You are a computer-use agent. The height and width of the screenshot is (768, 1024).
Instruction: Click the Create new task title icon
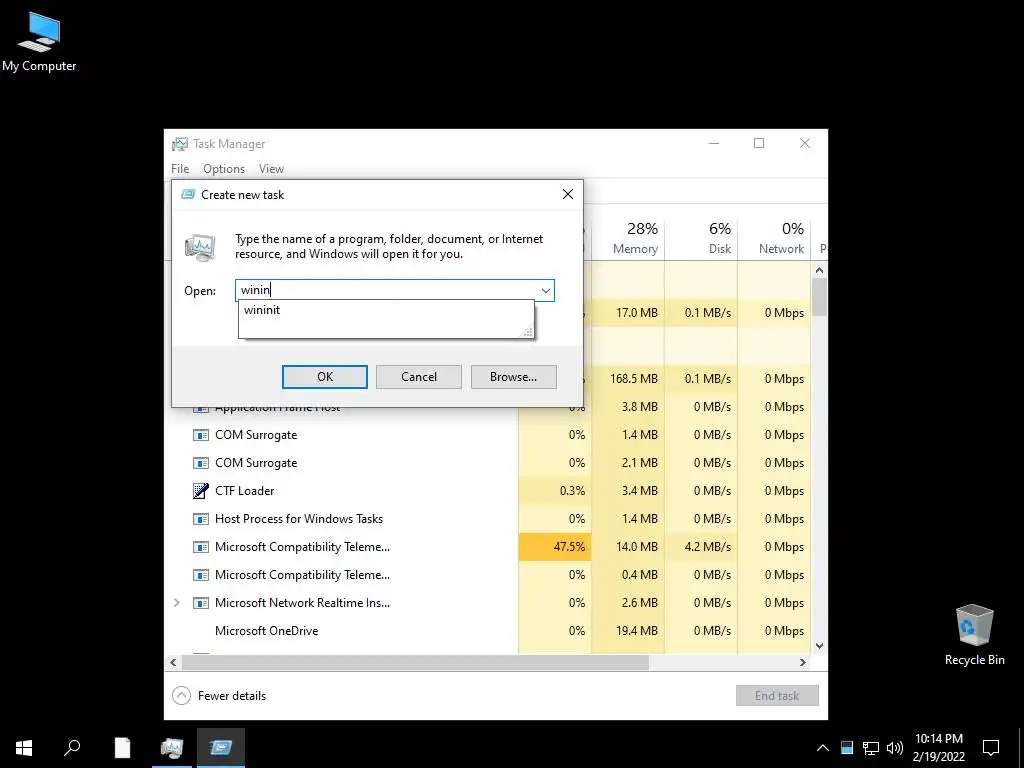188,195
